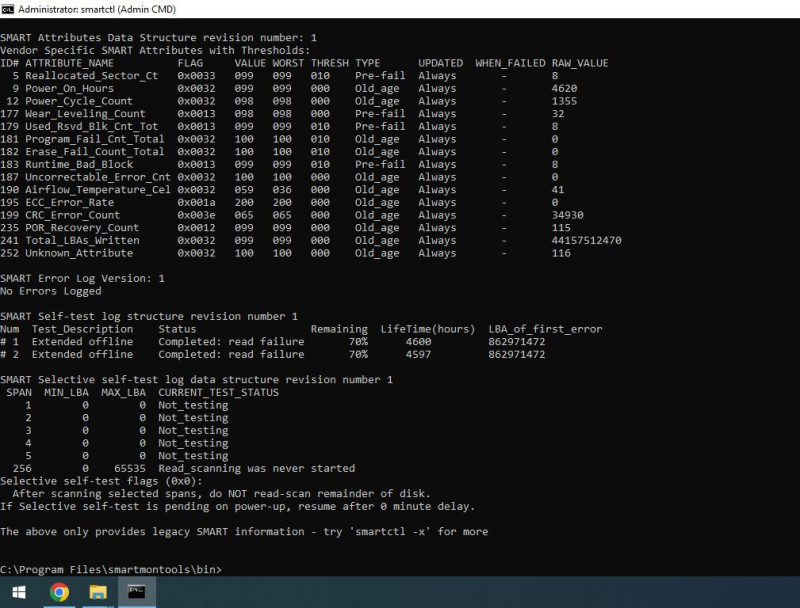Click 'Selective self-test flags (0x0):' line
This screenshot has height=608, width=800.
click(x=101, y=481)
